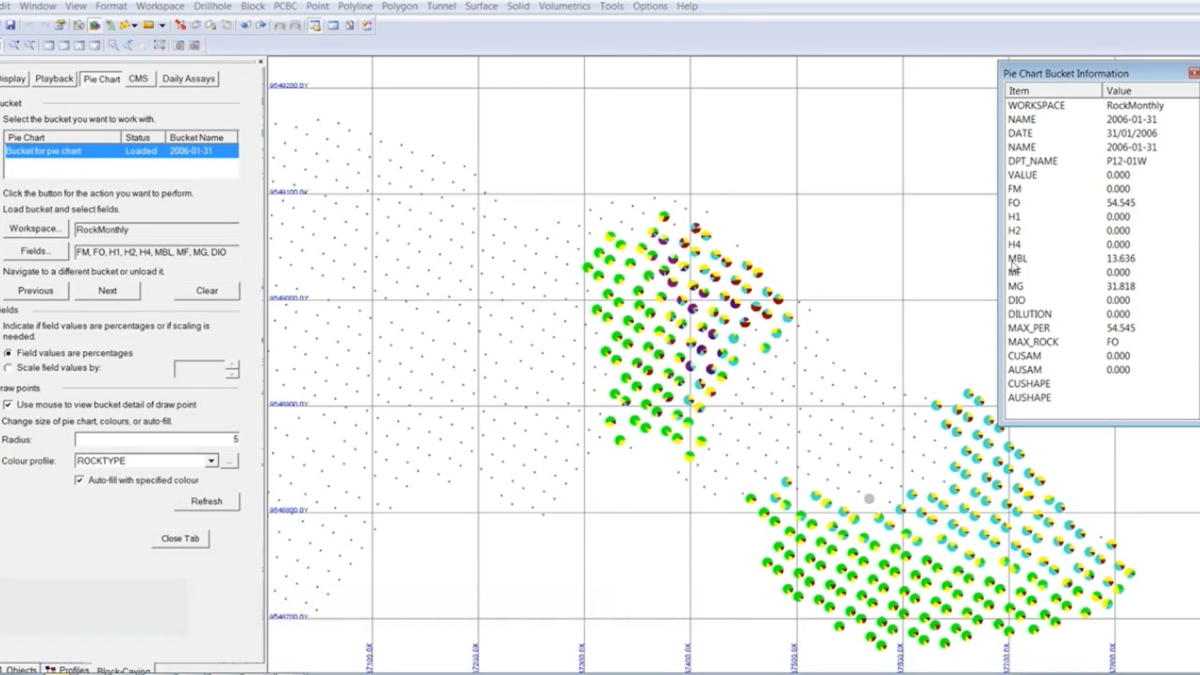This screenshot has width=1200, height=675.
Task: Toggle 'Auto-fill with specified colour' checkbox
Action: [x=79, y=480]
